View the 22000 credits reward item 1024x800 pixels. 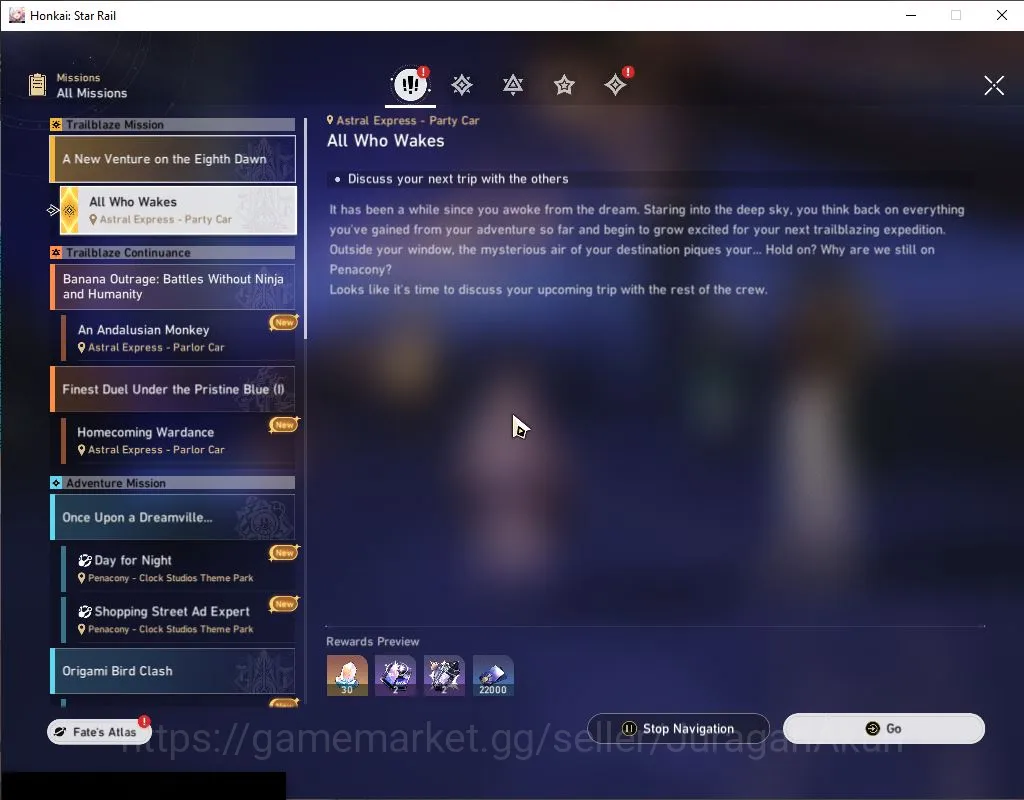493,675
